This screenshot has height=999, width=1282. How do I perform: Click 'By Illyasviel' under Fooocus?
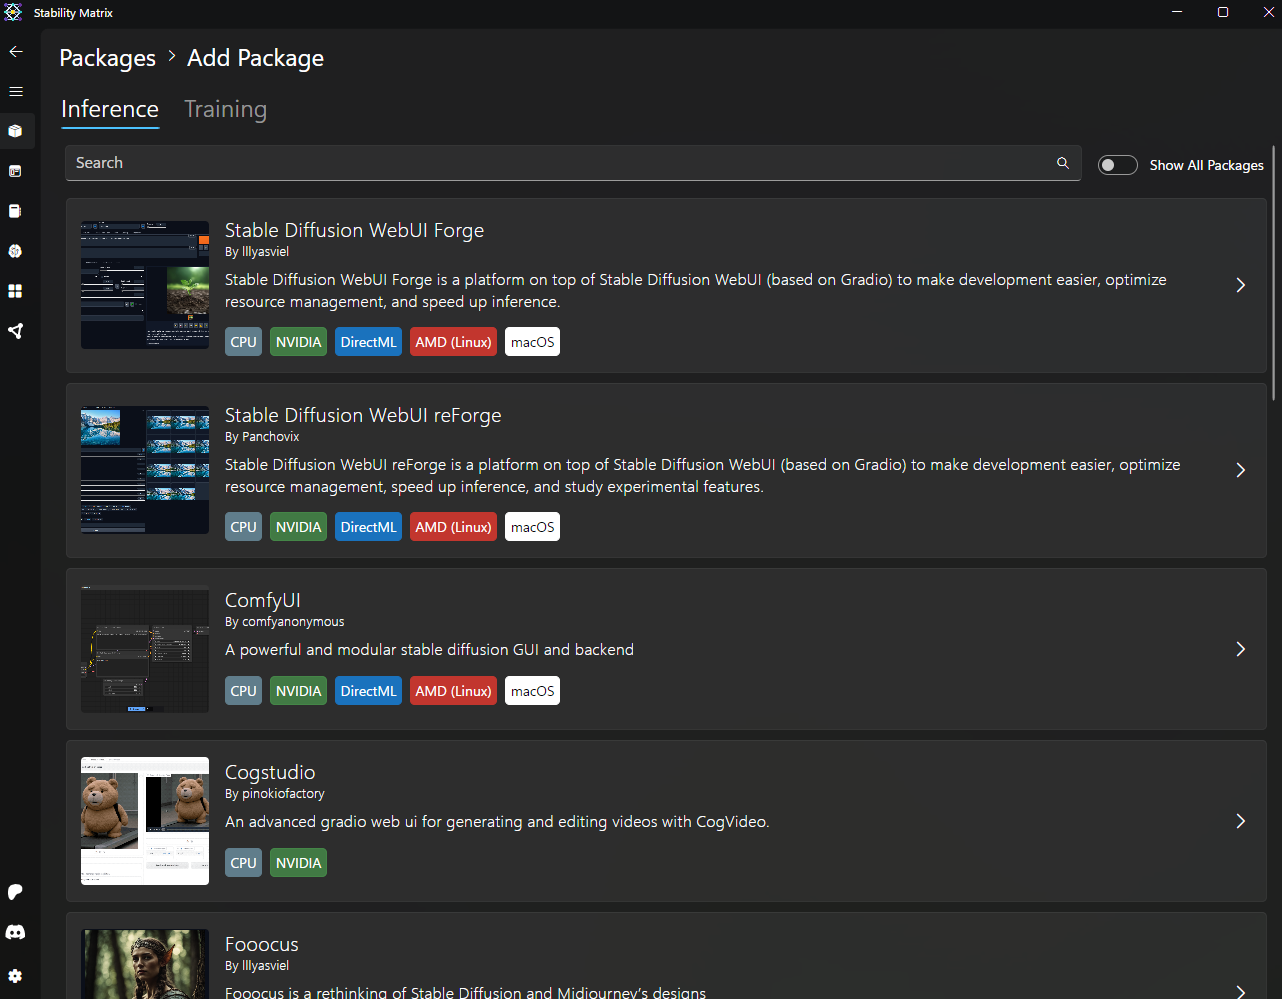click(257, 966)
